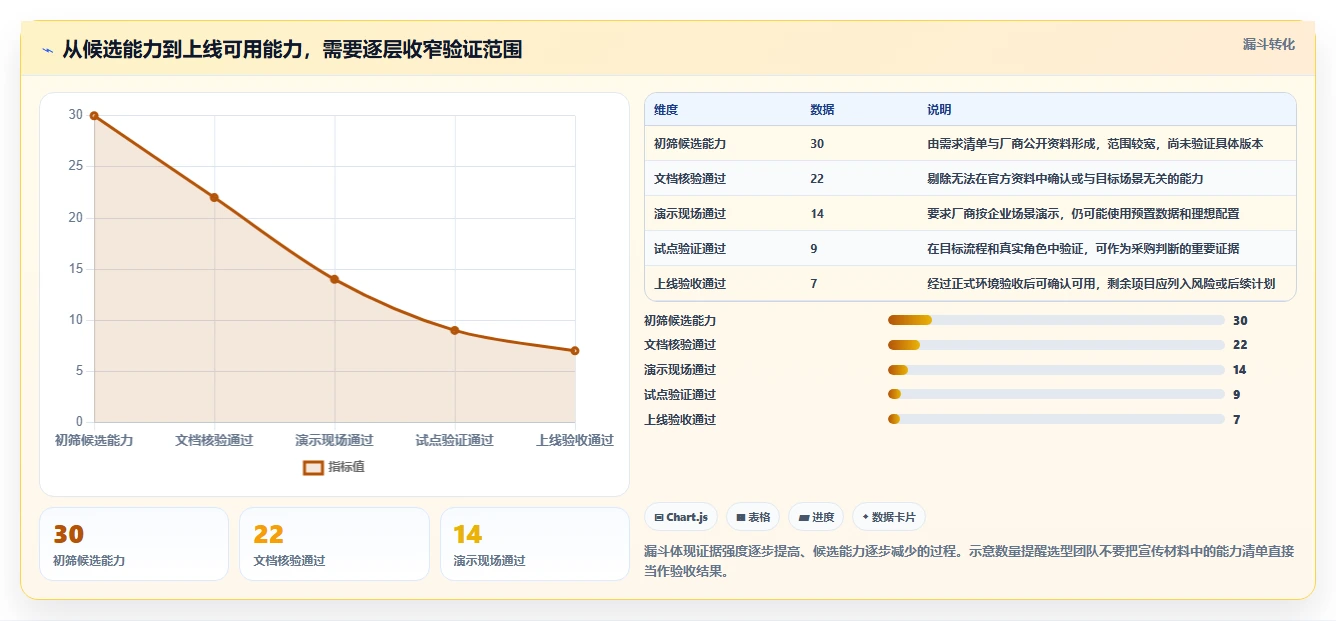The height and width of the screenshot is (621, 1336).
Task: Select the 试点验证通过 table row cell
Action: (x=690, y=249)
